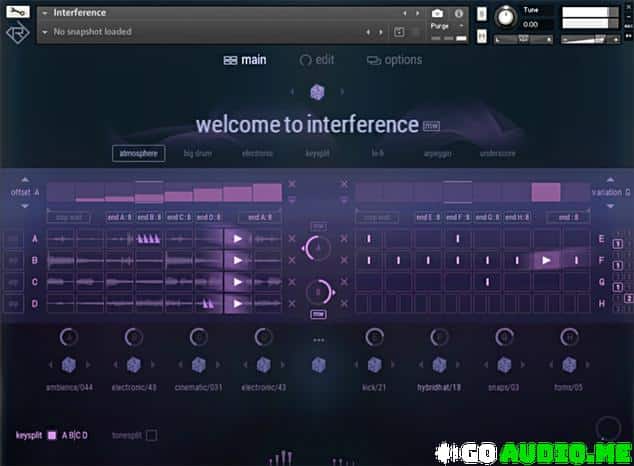Select next sample after ambience/044
The image size is (634, 466).
click(88, 365)
